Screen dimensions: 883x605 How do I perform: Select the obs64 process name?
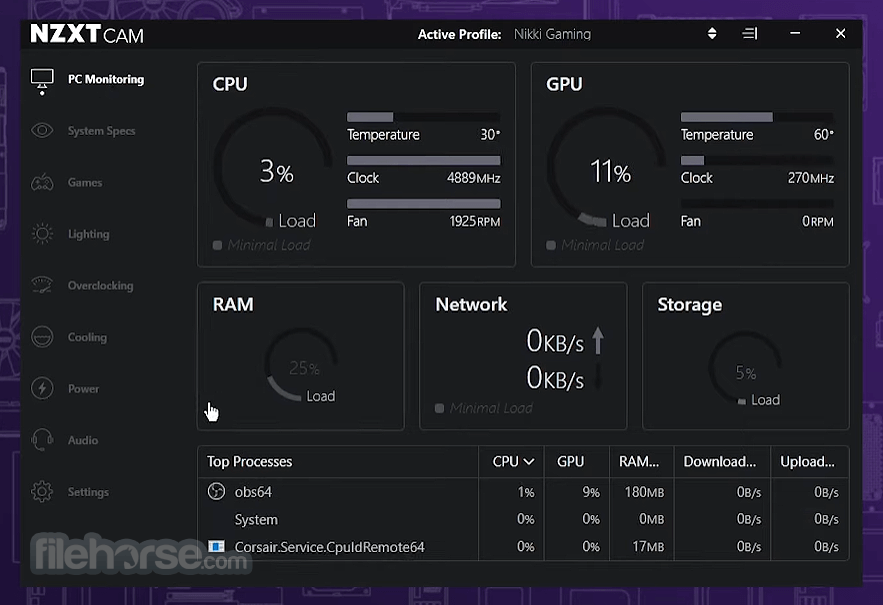click(253, 492)
